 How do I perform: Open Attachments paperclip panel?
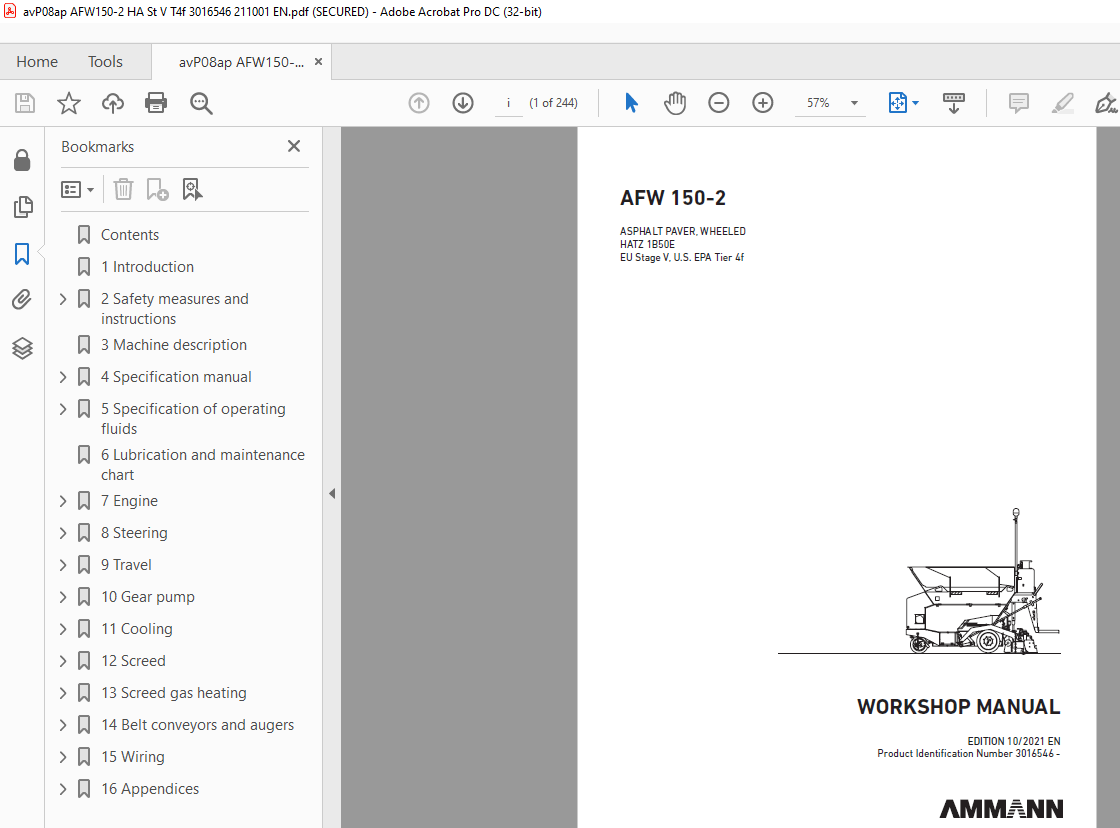point(22,299)
